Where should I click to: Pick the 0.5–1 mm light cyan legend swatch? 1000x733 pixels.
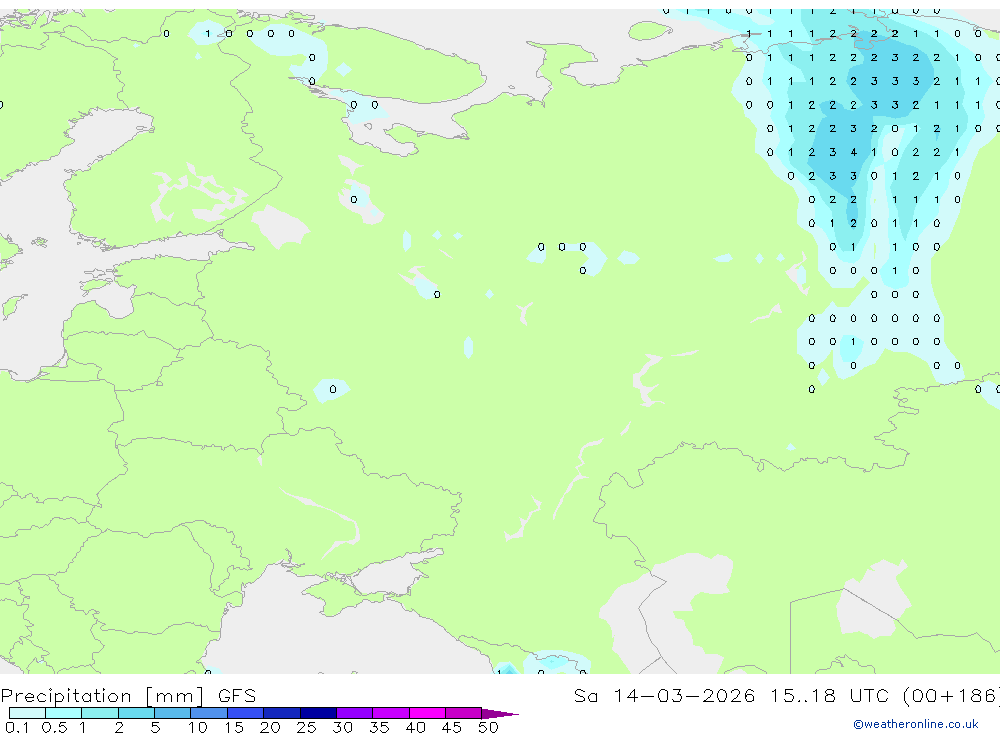tap(64, 713)
